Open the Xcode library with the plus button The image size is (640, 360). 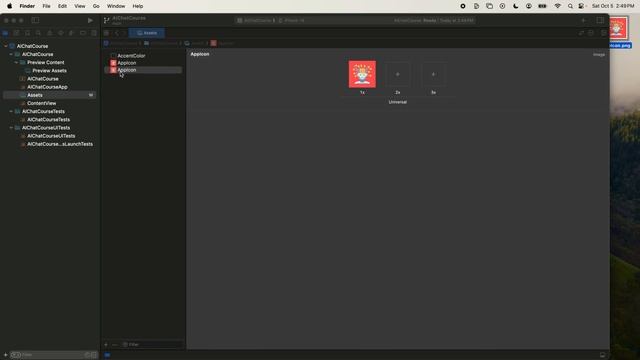583,20
